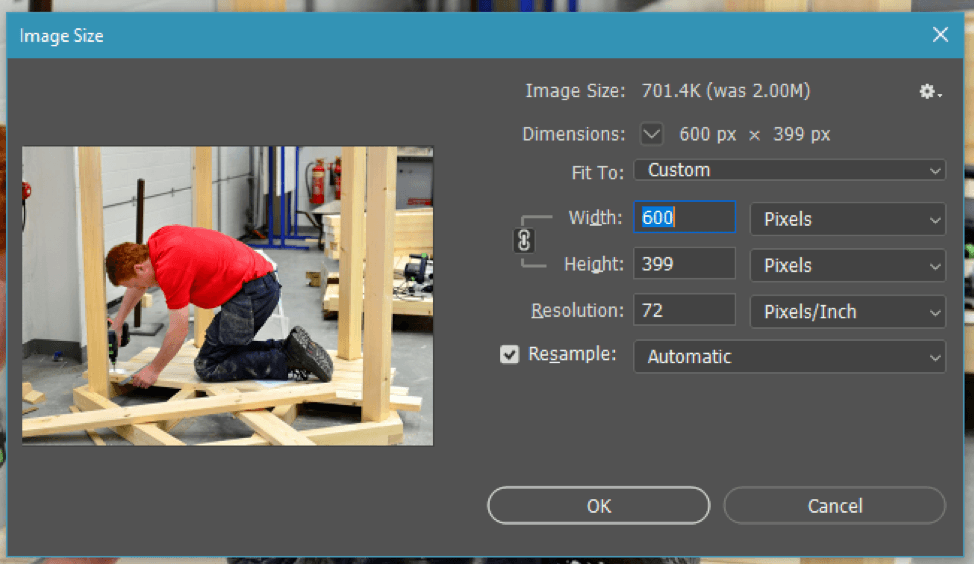Close the Image Size dialog
This screenshot has width=974, height=564.
point(940,35)
